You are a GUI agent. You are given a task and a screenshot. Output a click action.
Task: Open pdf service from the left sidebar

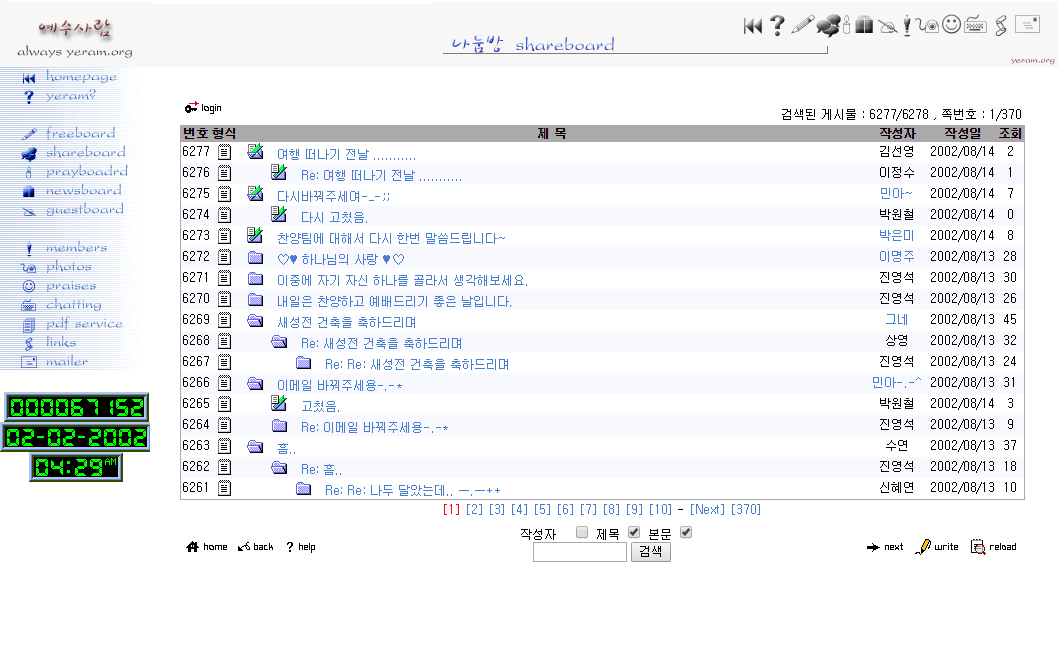[x=83, y=324]
